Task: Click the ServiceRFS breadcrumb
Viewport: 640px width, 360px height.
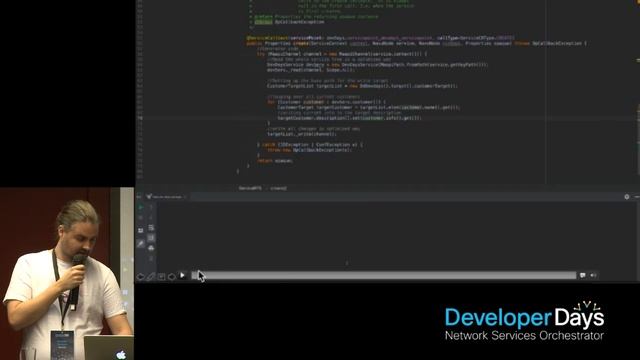Action: click(x=250, y=188)
